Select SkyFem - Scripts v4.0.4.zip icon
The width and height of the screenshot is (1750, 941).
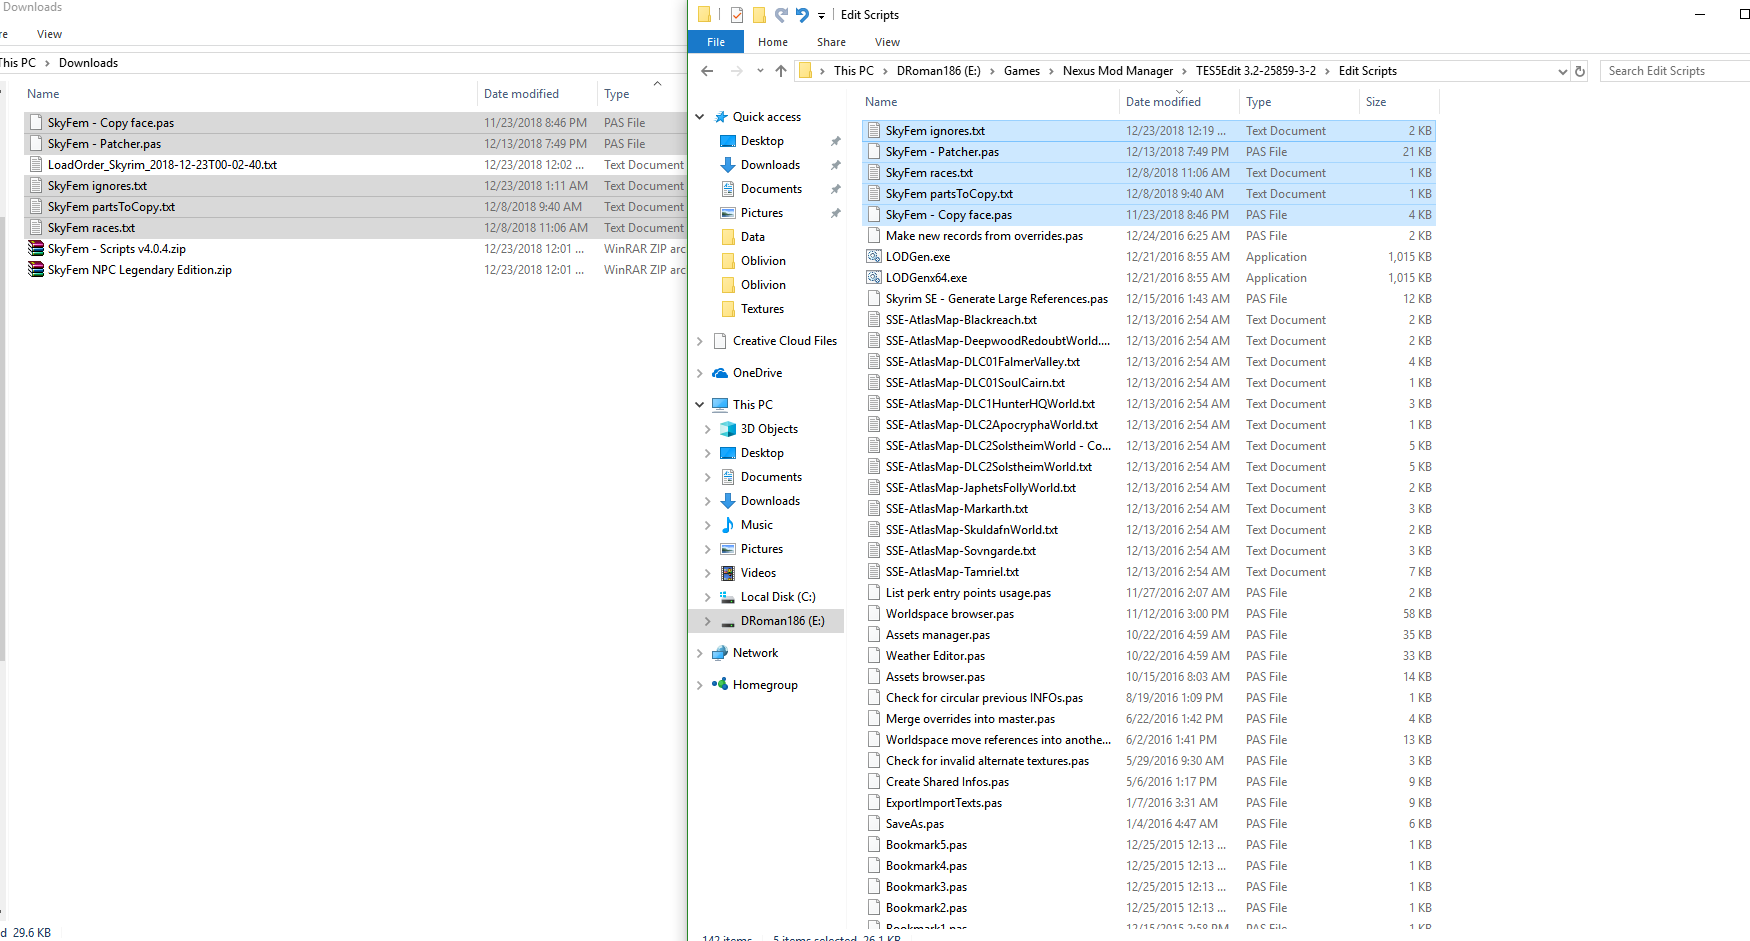pyautogui.click(x=36, y=249)
